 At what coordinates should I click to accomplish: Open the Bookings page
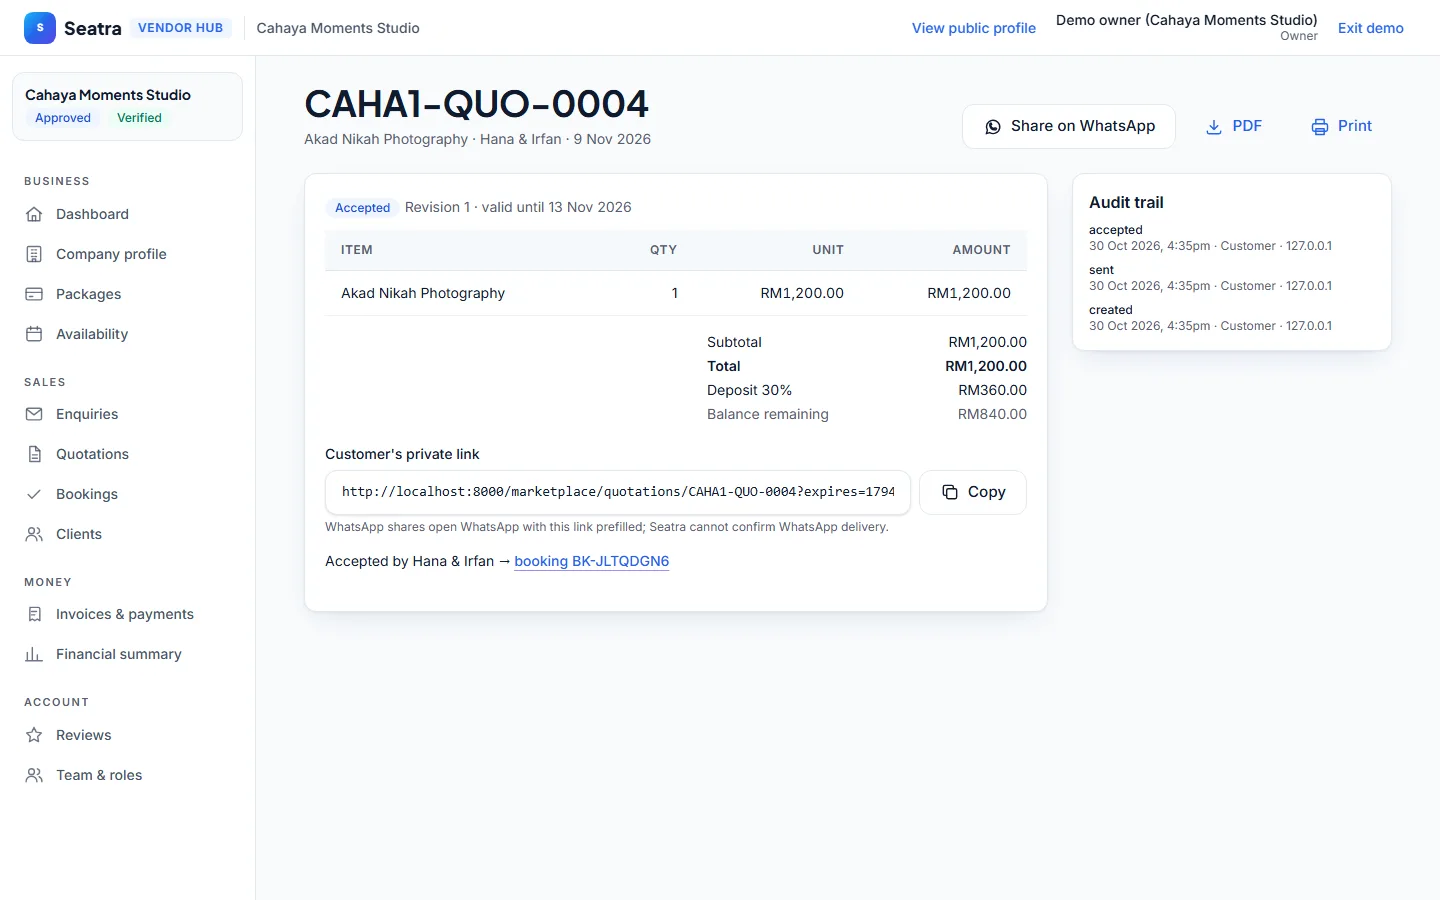pos(127,494)
